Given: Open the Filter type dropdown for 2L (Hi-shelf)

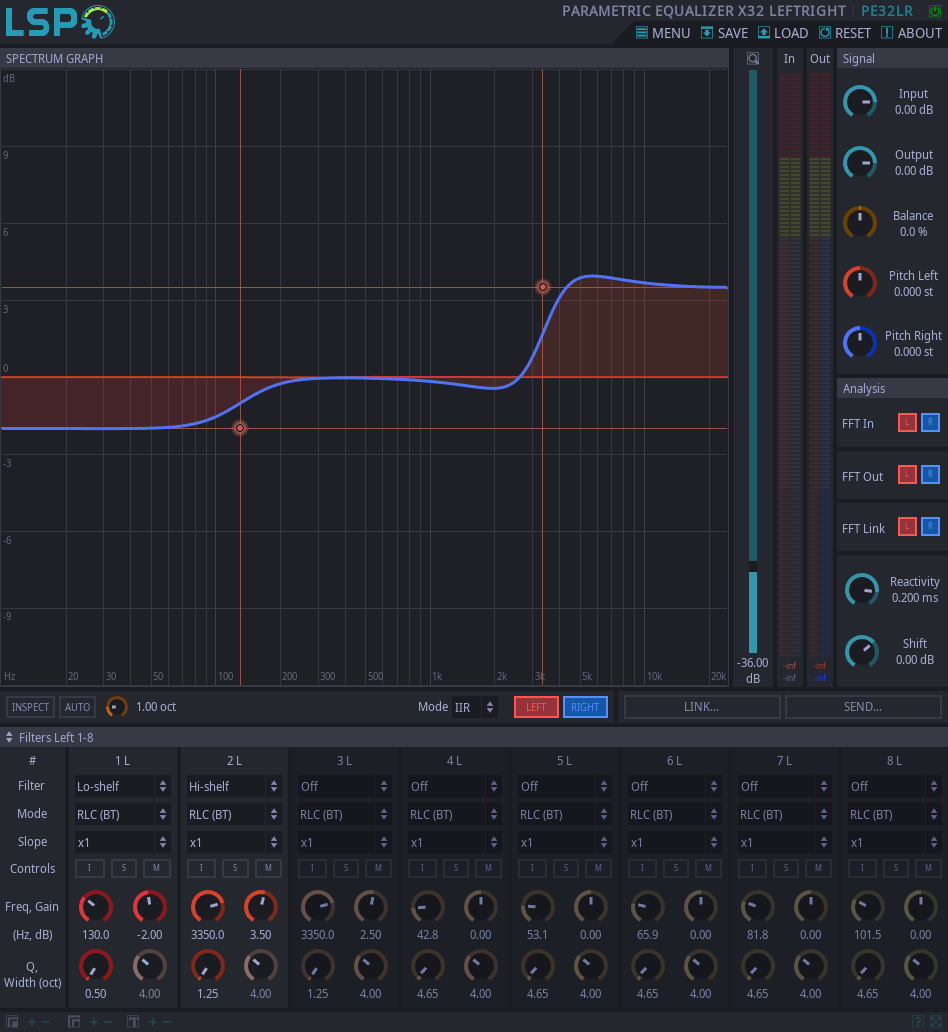Looking at the screenshot, I should tap(234, 787).
